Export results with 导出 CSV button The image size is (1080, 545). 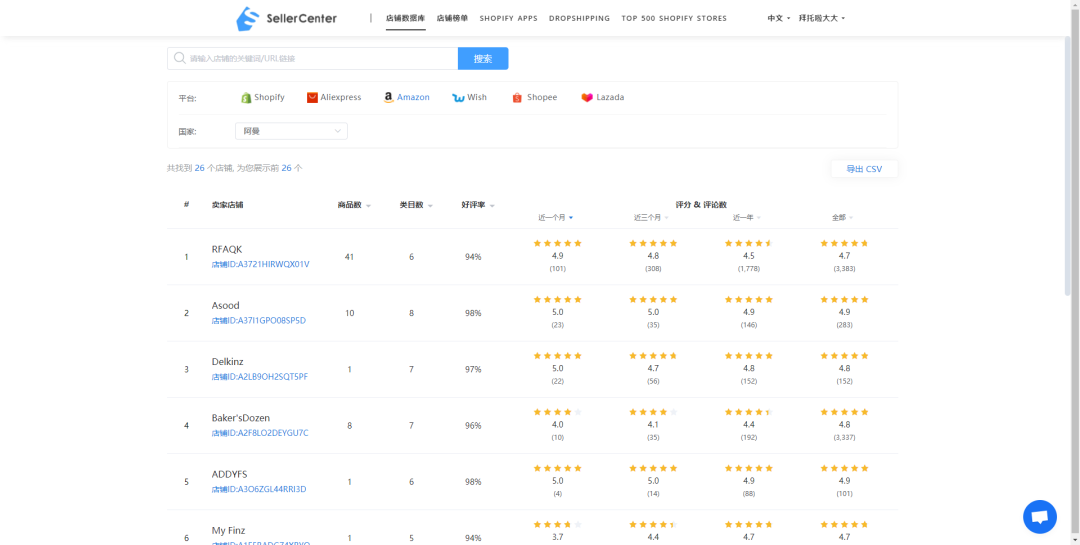(864, 169)
